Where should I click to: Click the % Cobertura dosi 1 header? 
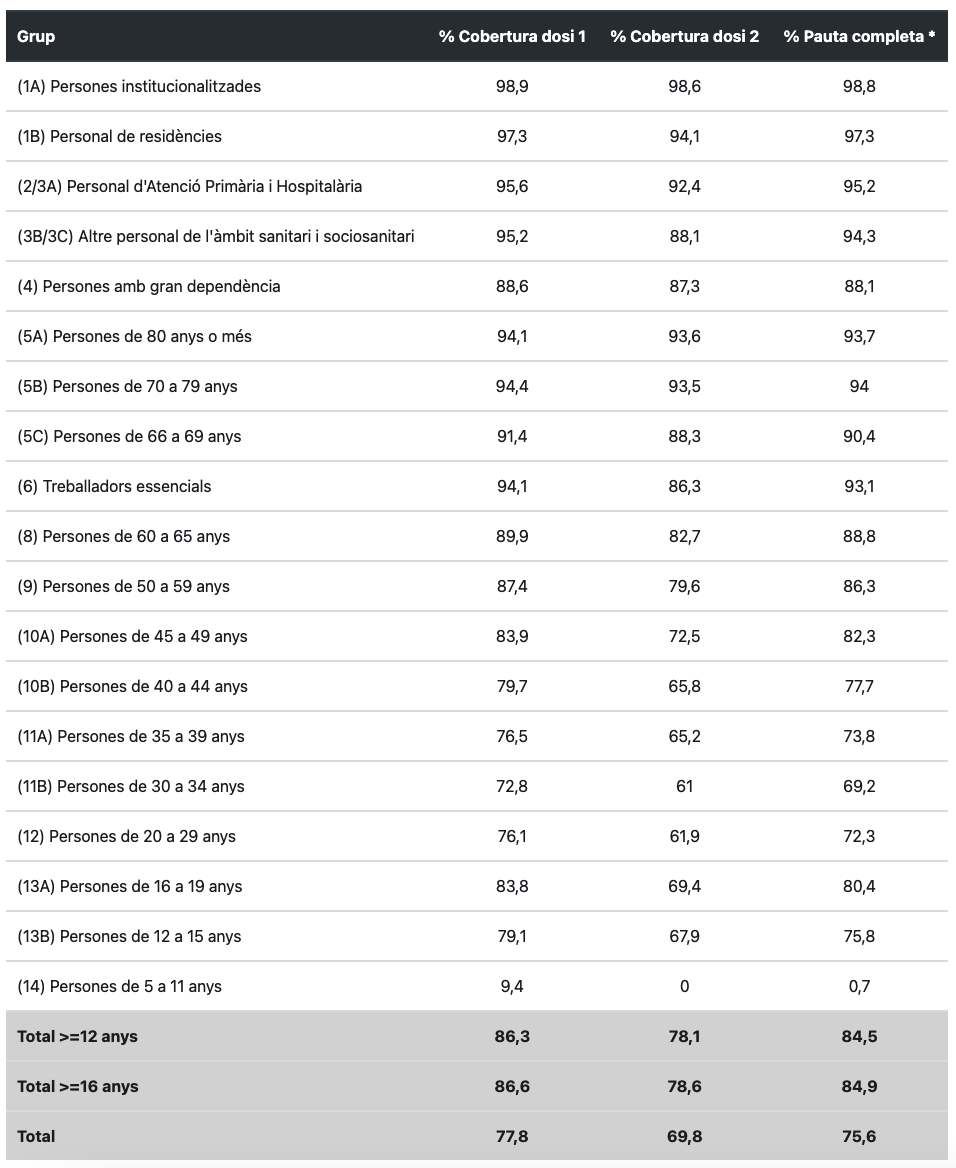point(512,37)
